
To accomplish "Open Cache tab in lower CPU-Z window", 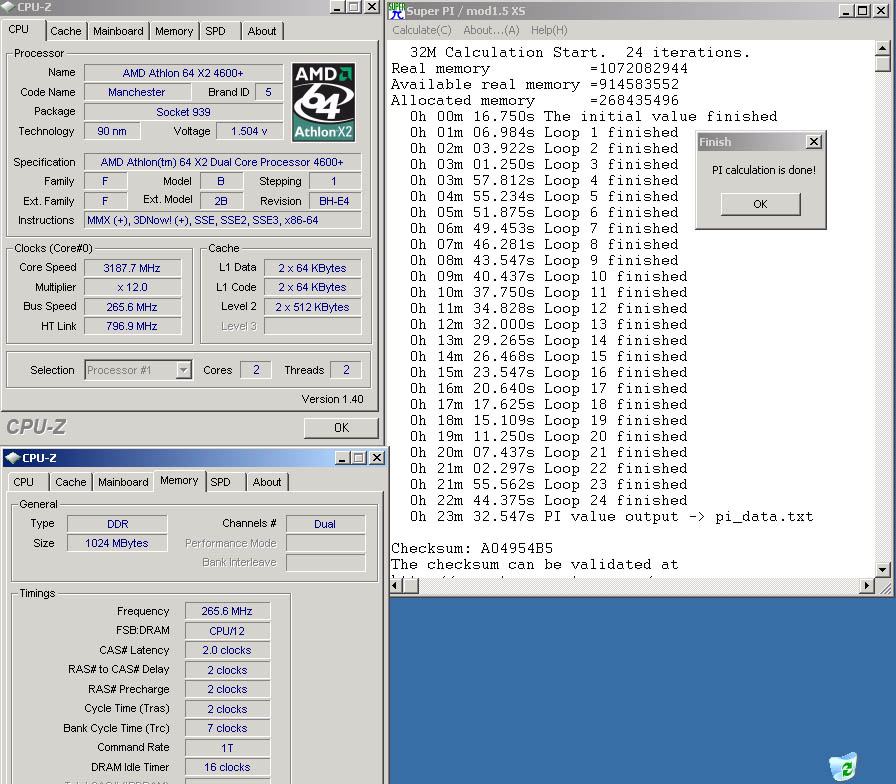I will point(71,482).
